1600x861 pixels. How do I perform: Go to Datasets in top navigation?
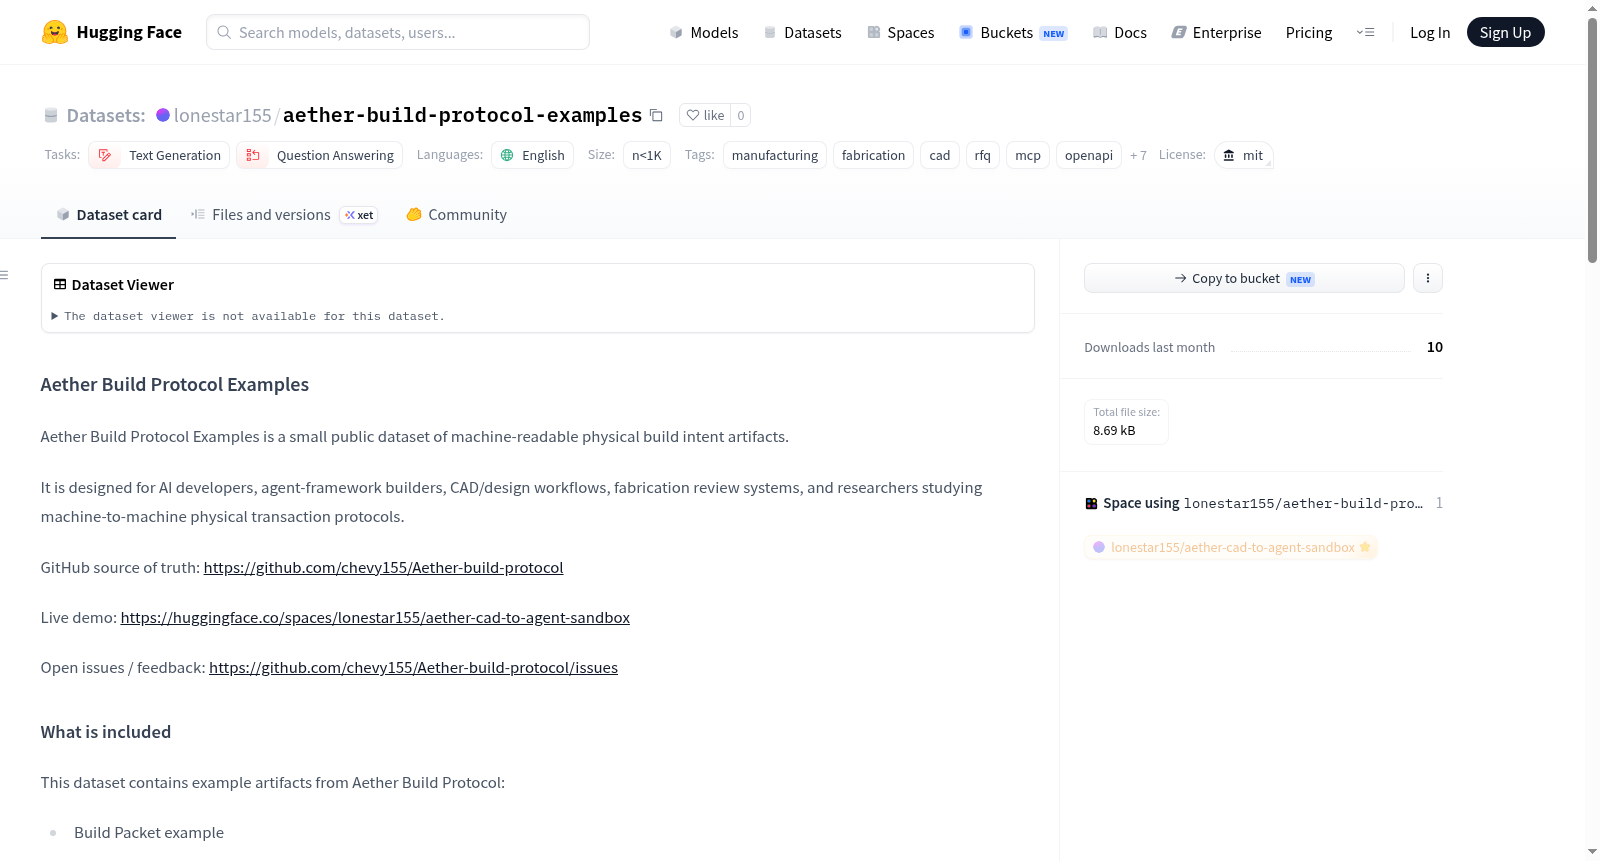pyautogui.click(x=802, y=32)
